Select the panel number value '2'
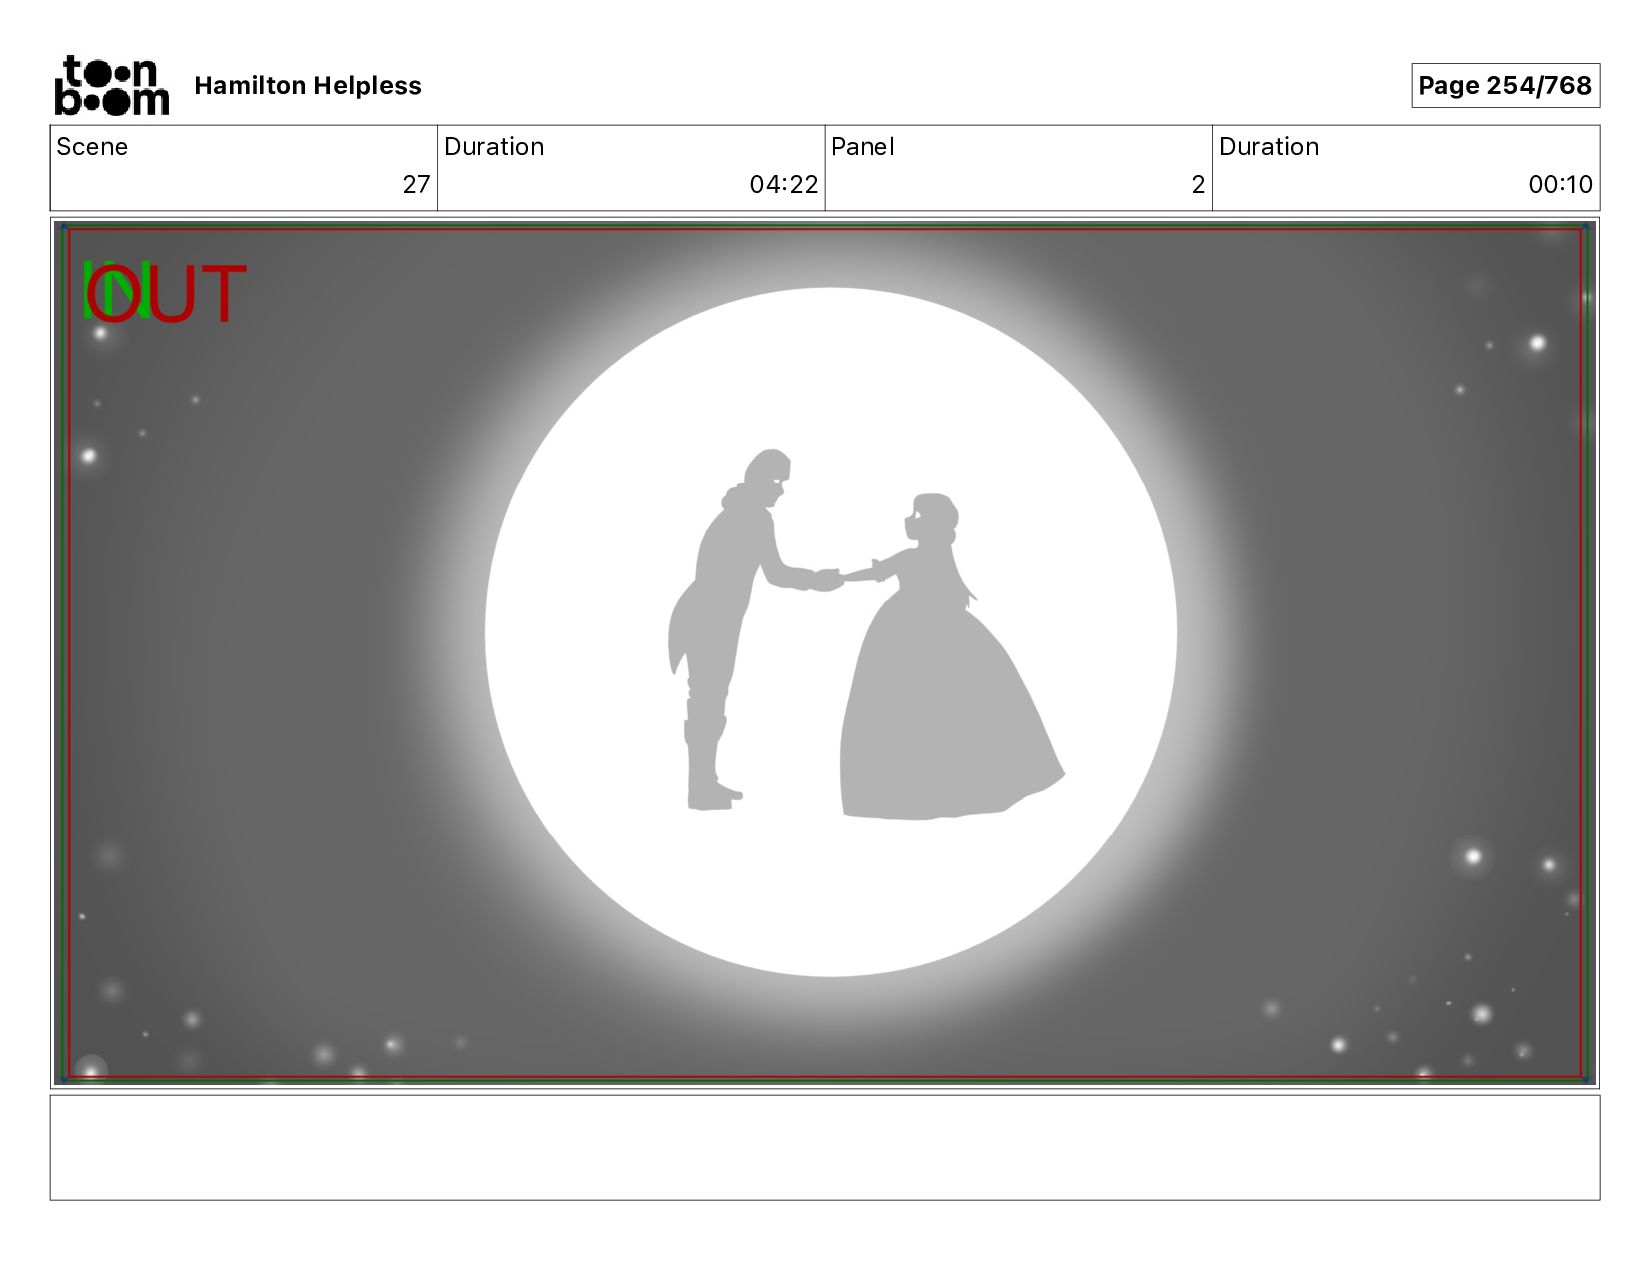Screen dimensions: 1650x1275 click(x=1198, y=185)
